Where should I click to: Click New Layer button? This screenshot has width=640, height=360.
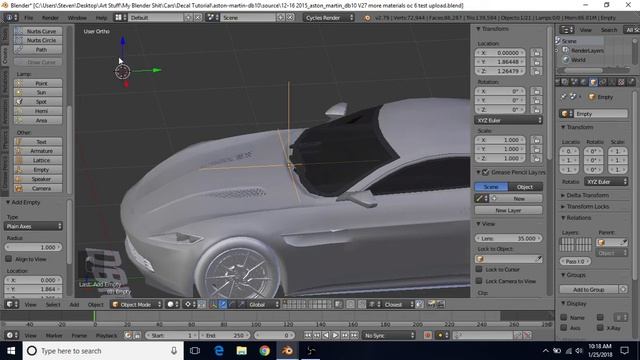click(509, 211)
